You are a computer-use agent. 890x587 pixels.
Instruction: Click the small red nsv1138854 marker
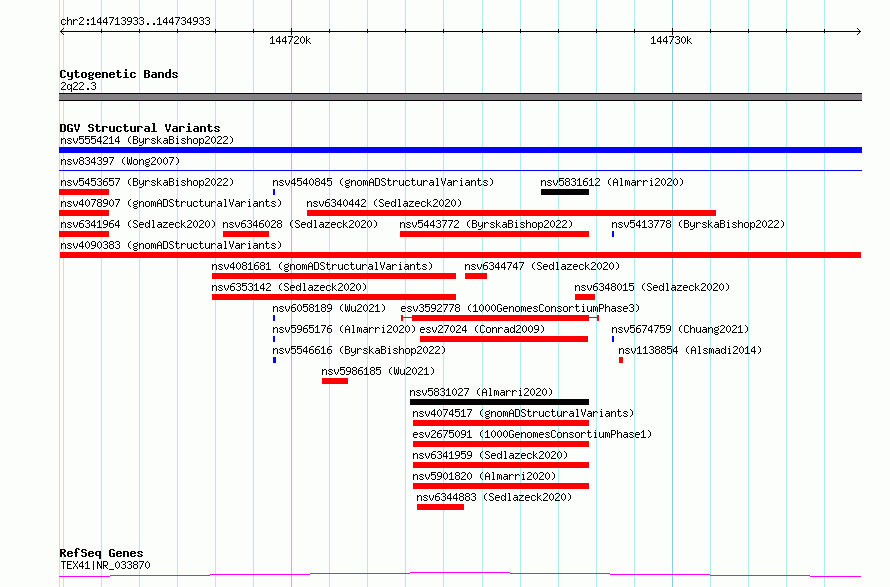tap(621, 360)
